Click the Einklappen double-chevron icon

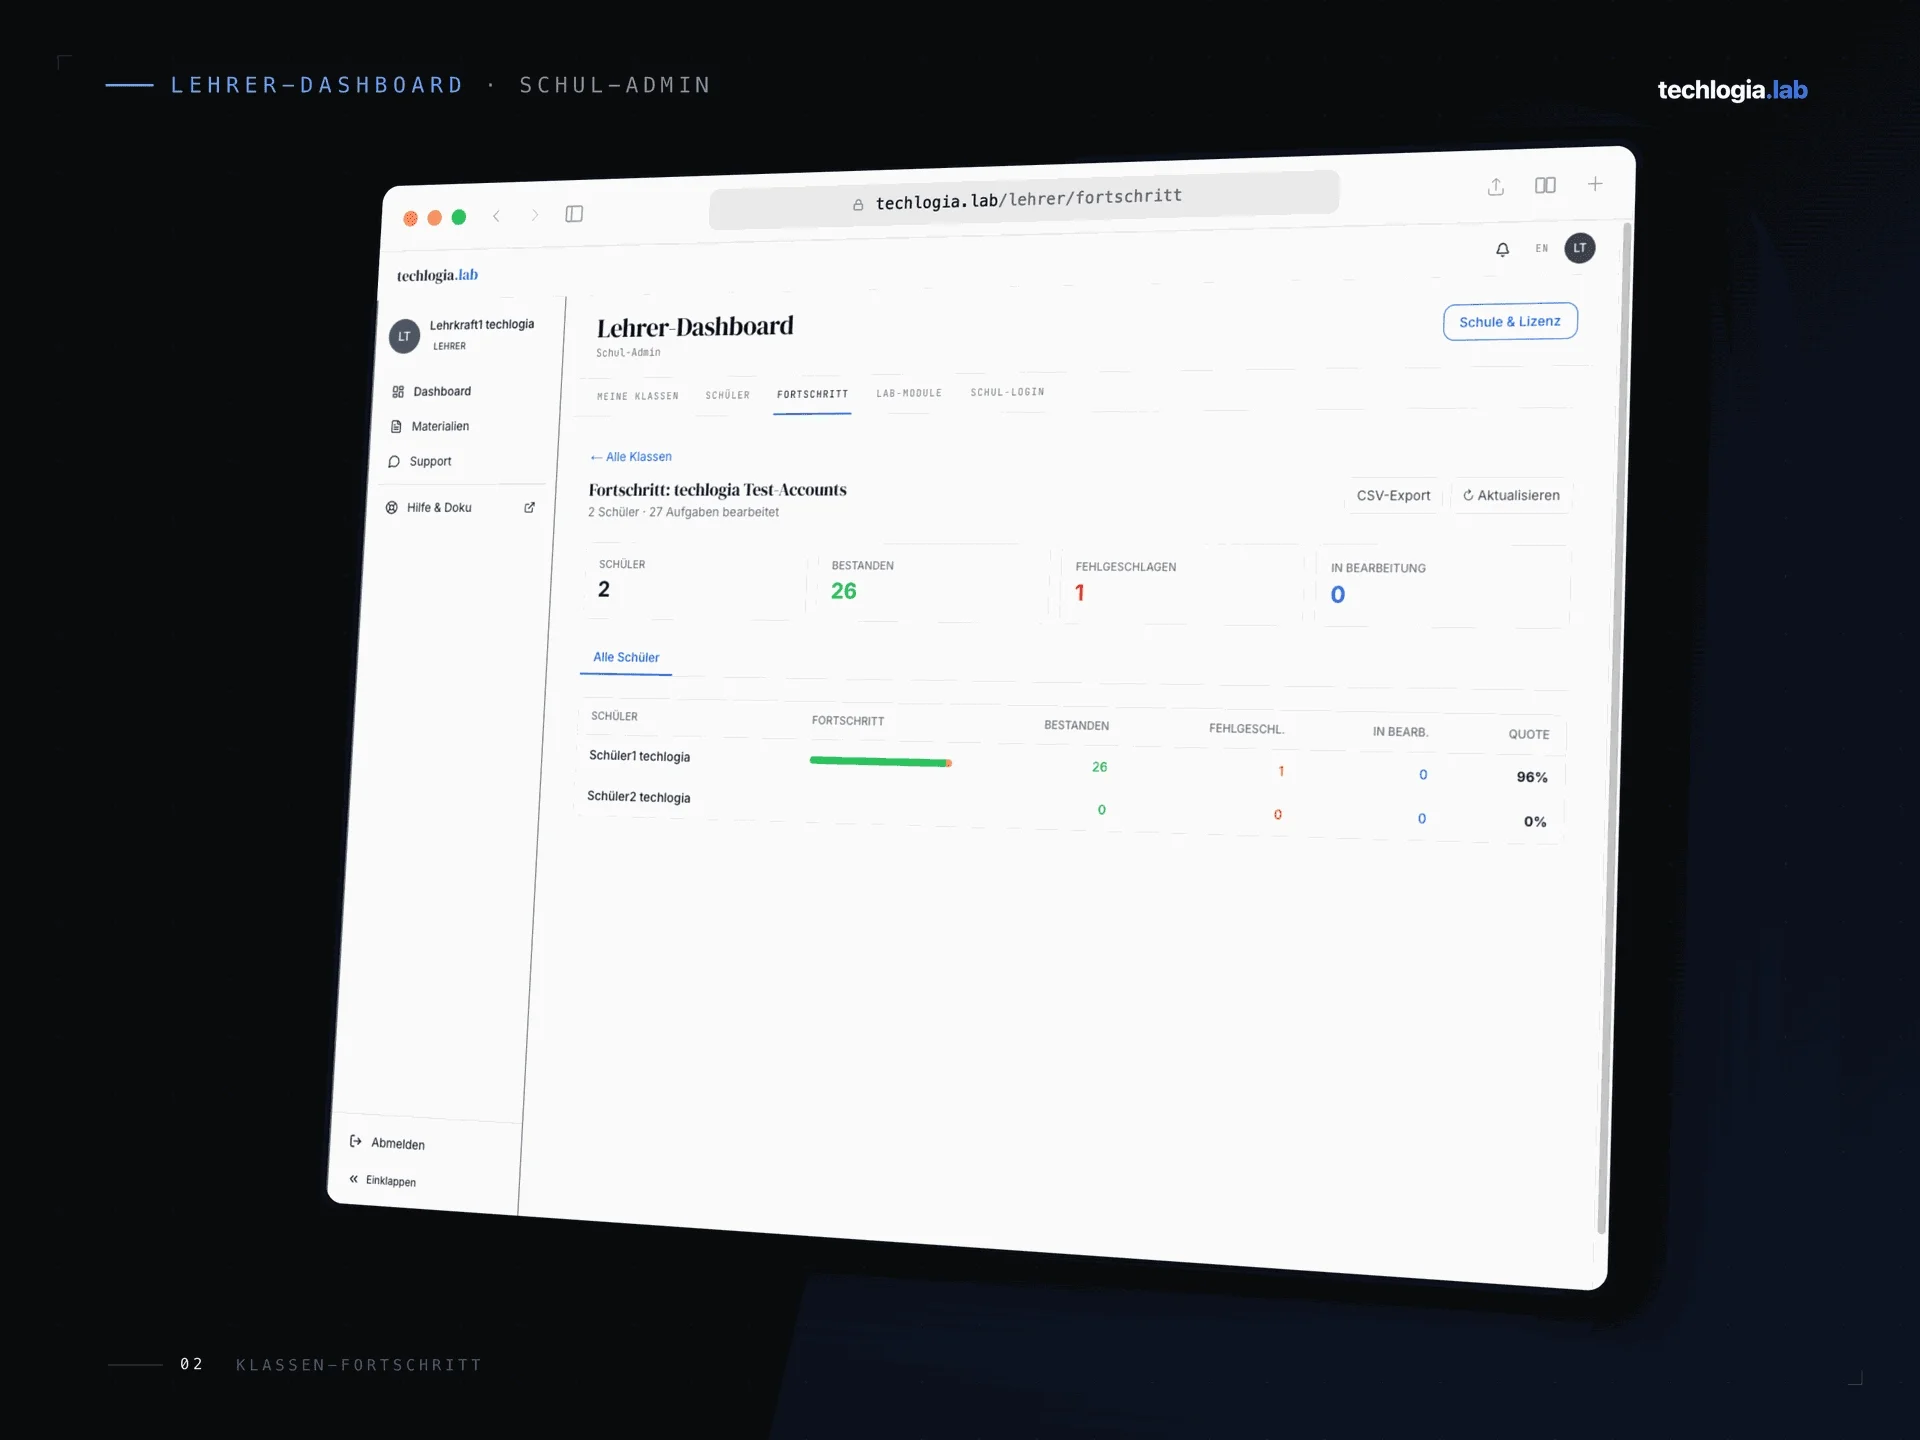click(x=353, y=1179)
